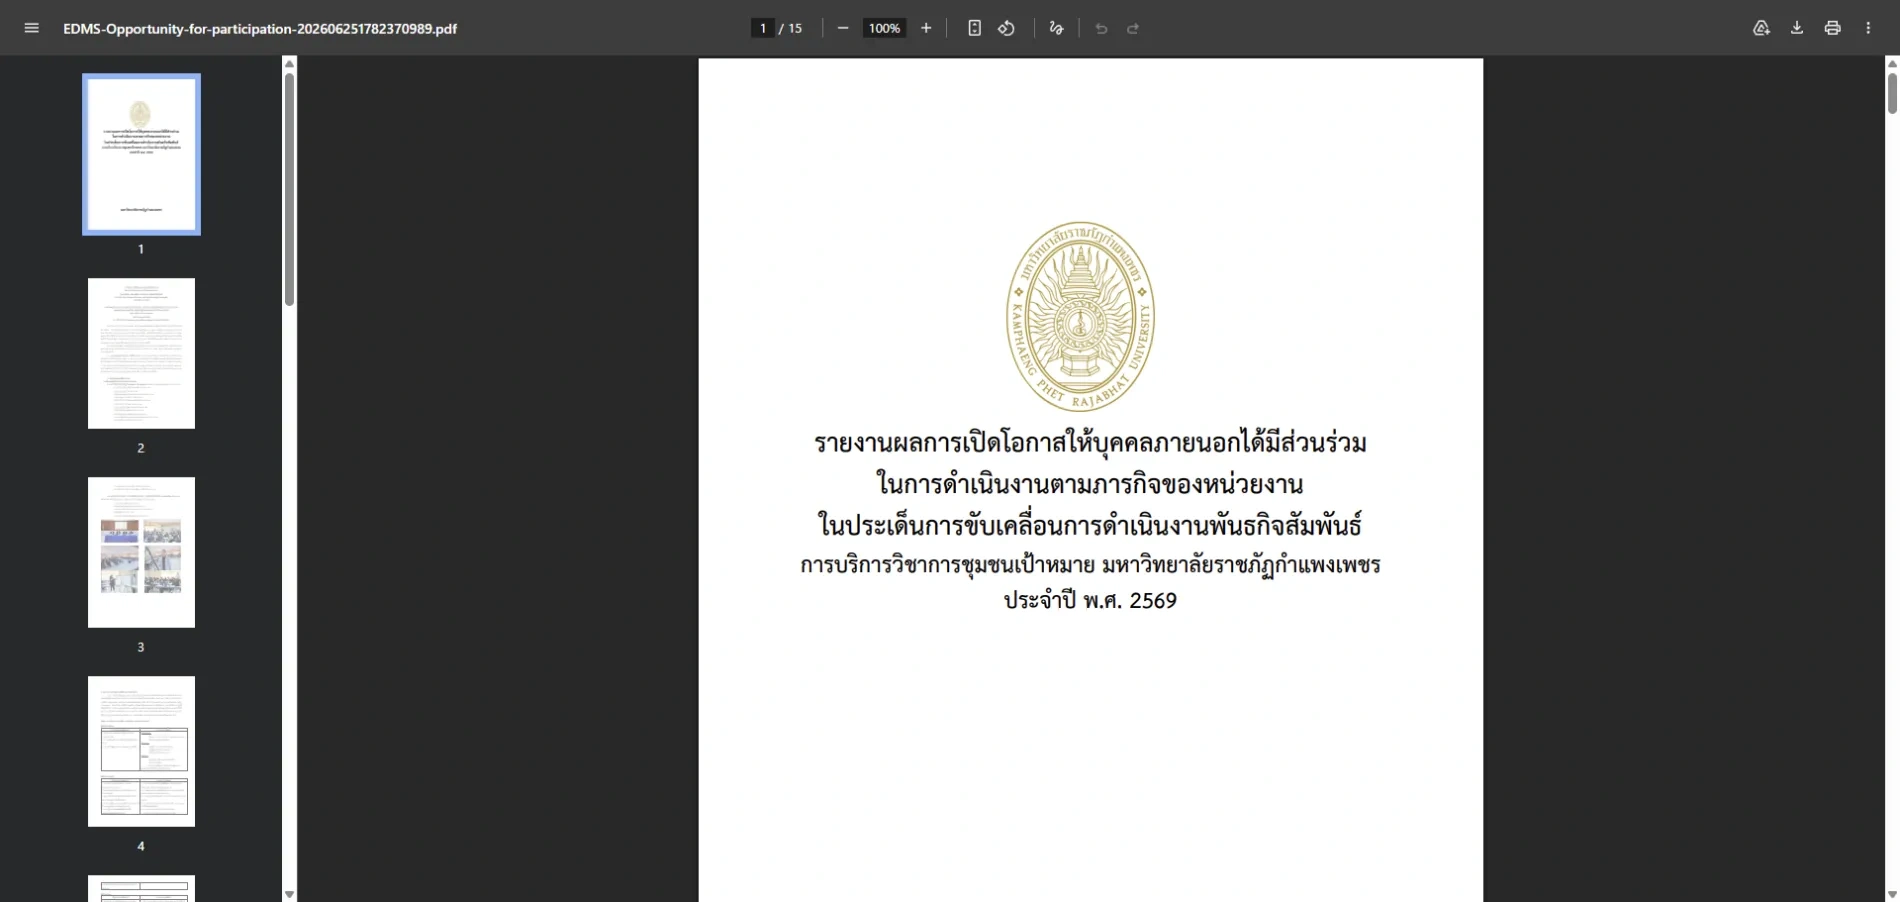Click the undo arrow icon
Screen dimensions: 1900x902
click(x=1101, y=28)
